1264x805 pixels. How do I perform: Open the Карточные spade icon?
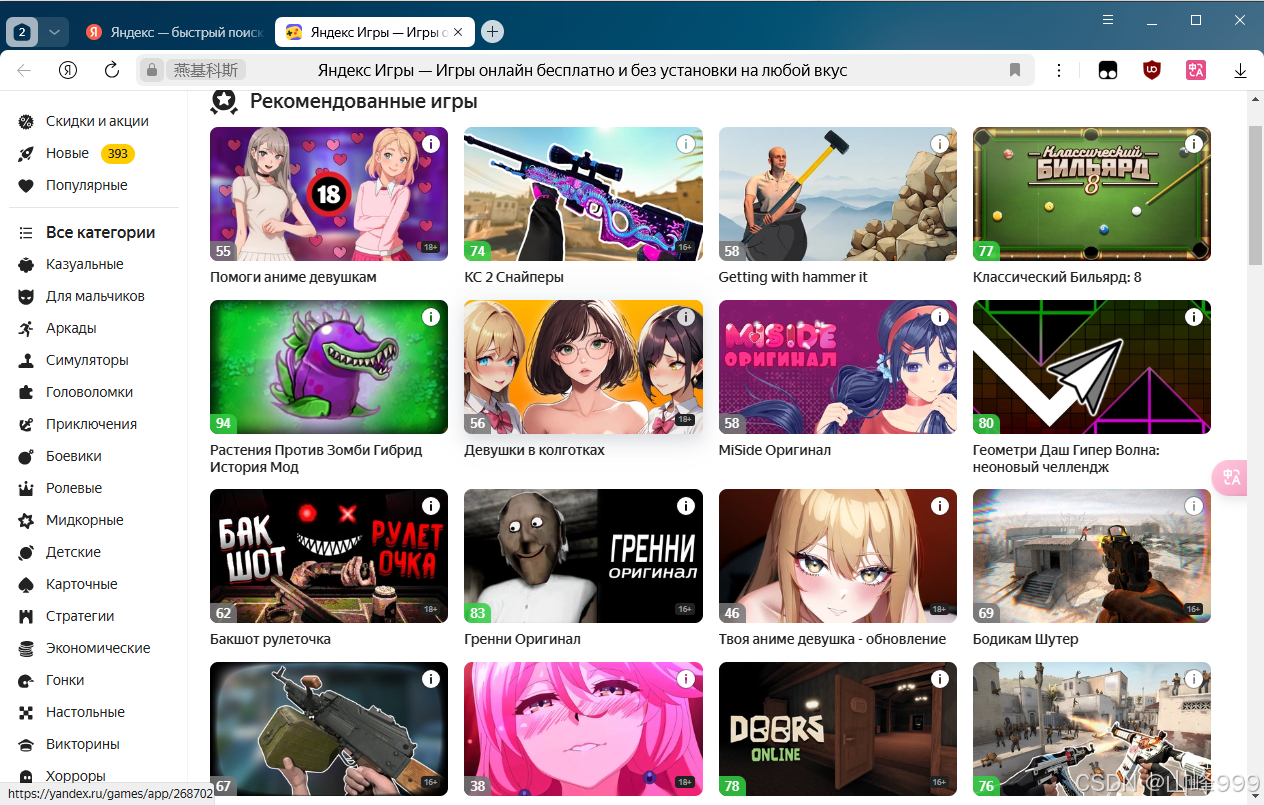point(27,584)
